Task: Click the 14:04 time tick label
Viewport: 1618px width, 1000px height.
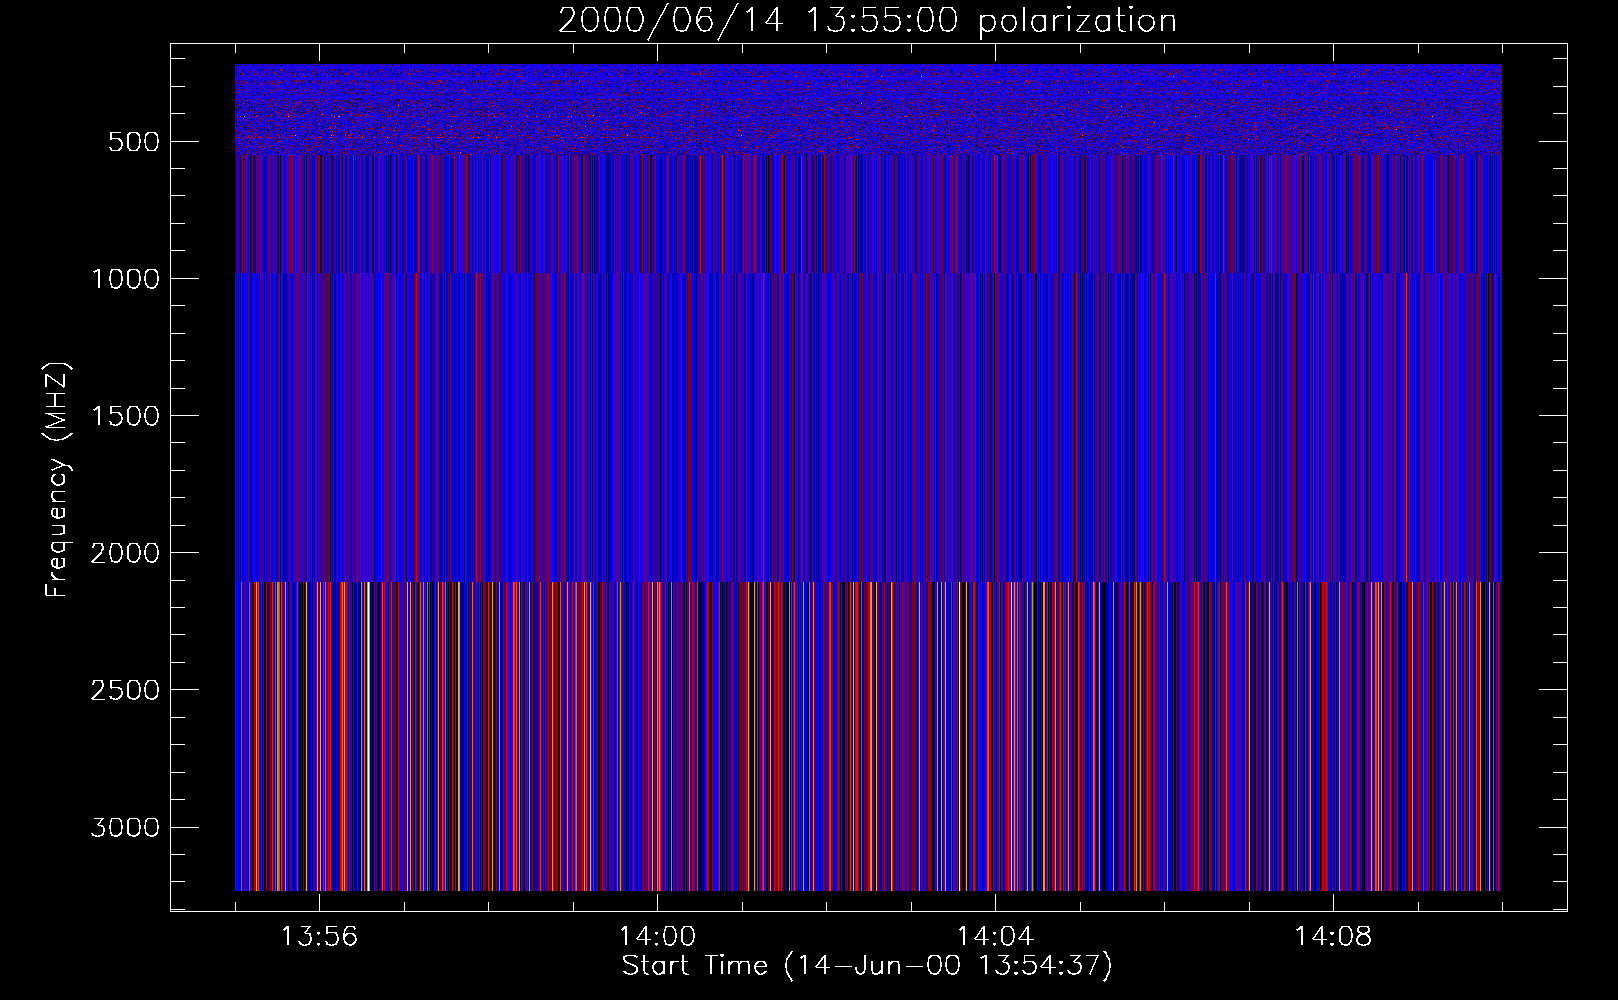Action: click(x=995, y=937)
